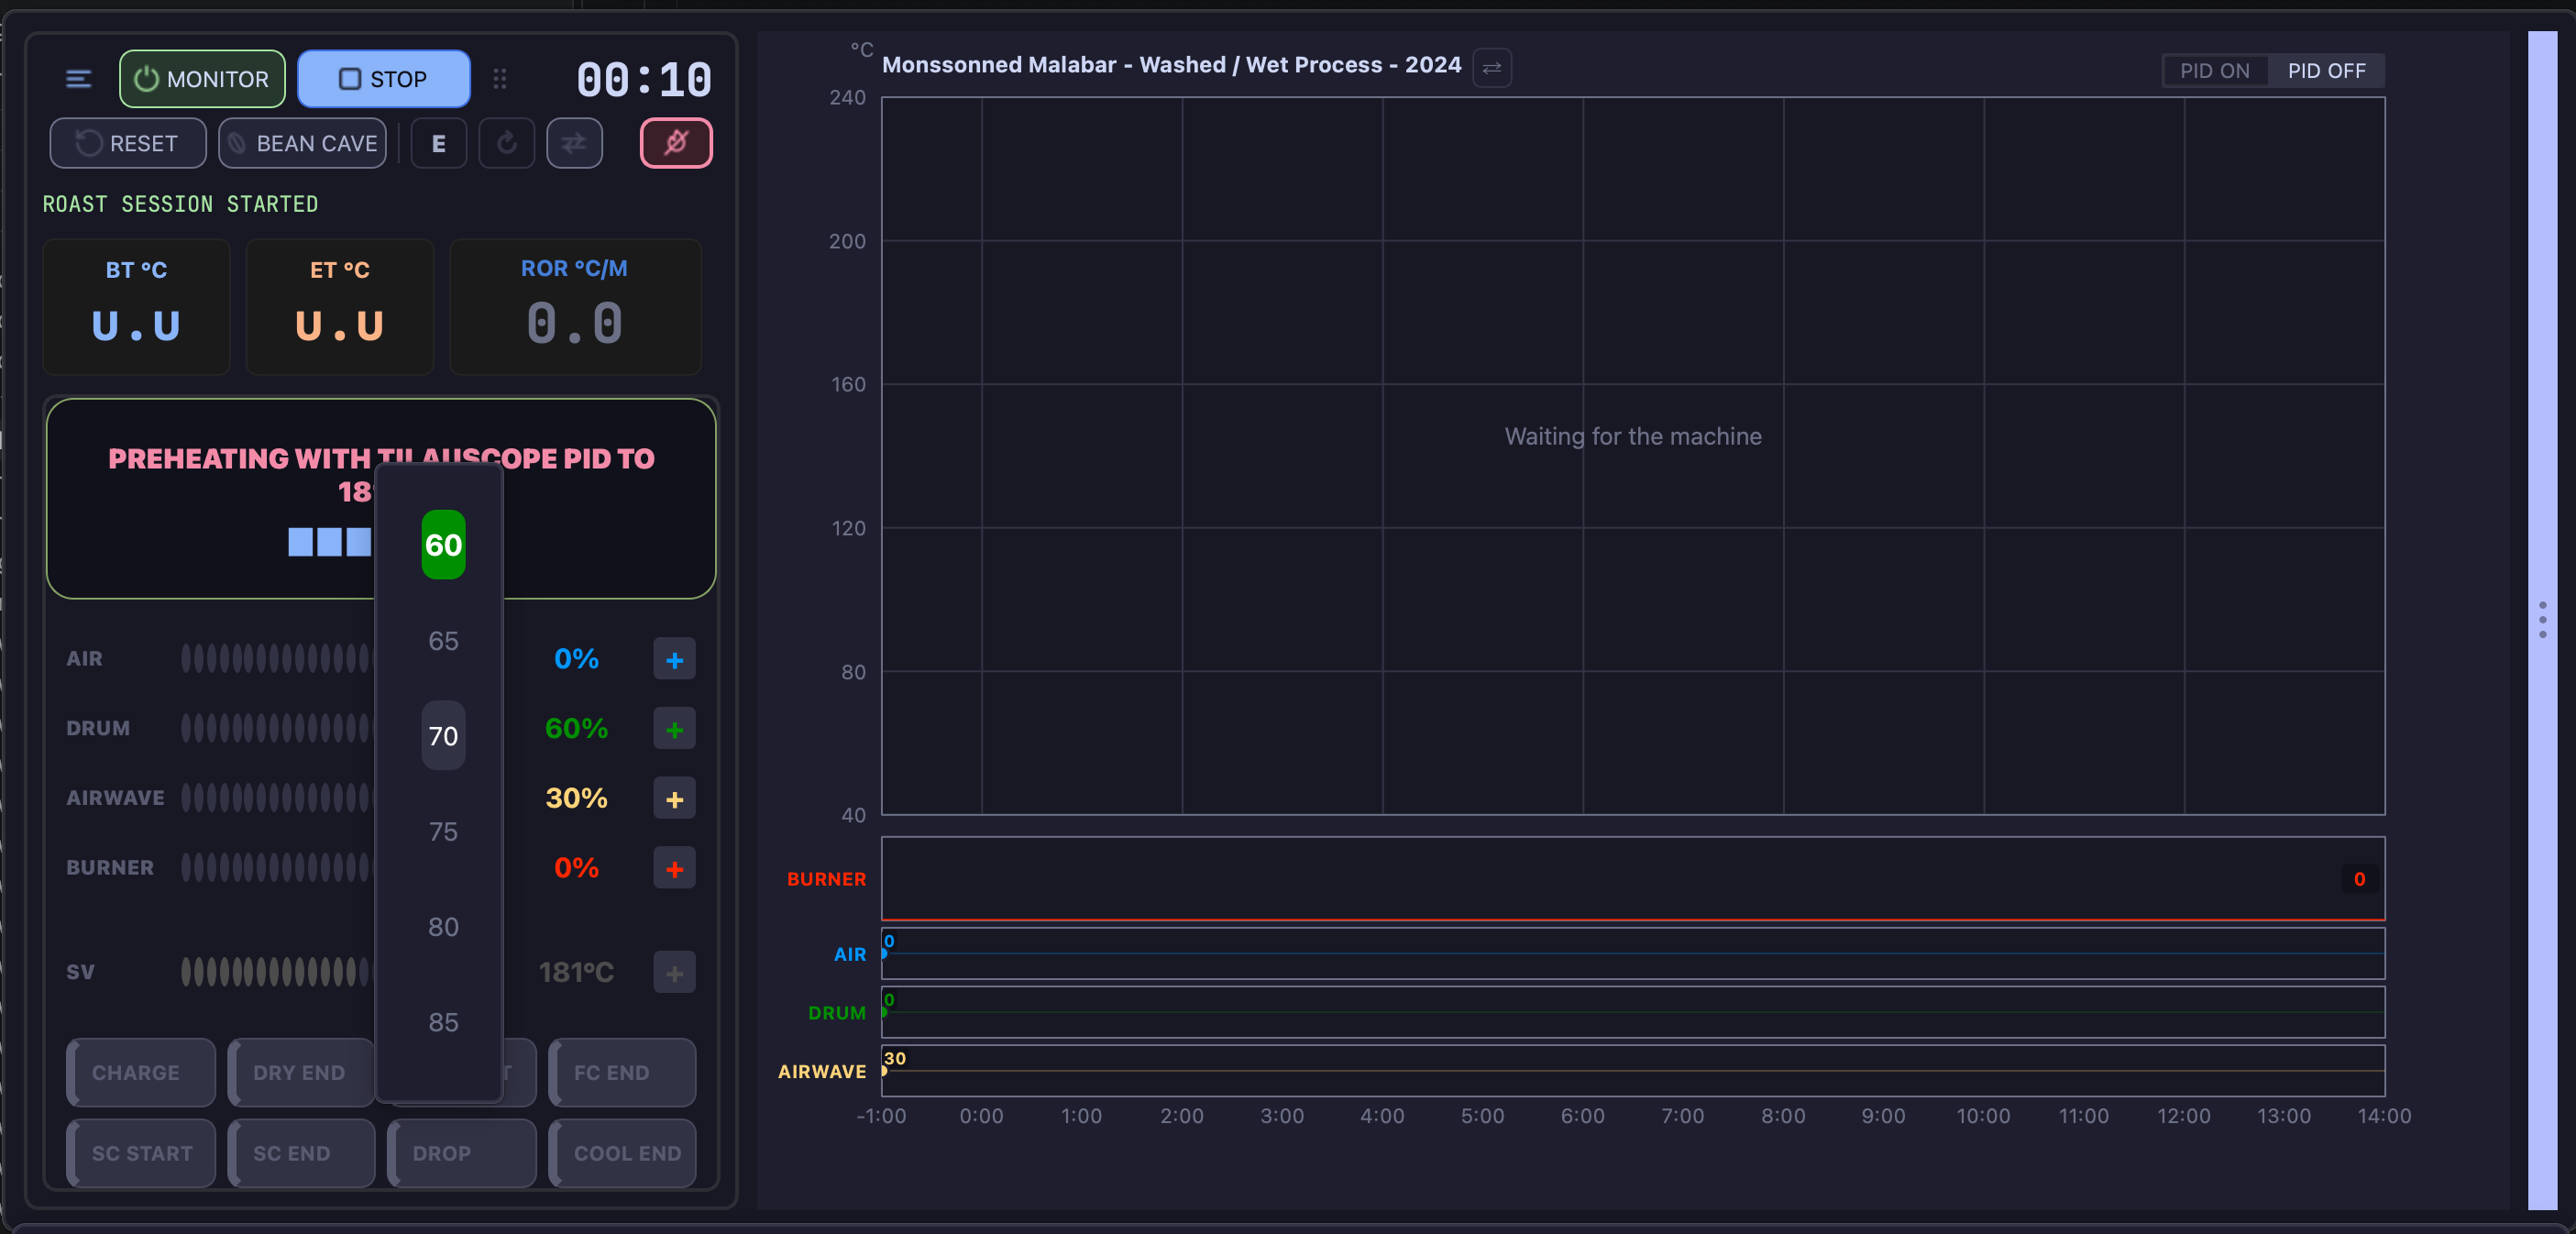The height and width of the screenshot is (1234, 2576).
Task: Select 65 in the drum value picker
Action: [x=443, y=640]
